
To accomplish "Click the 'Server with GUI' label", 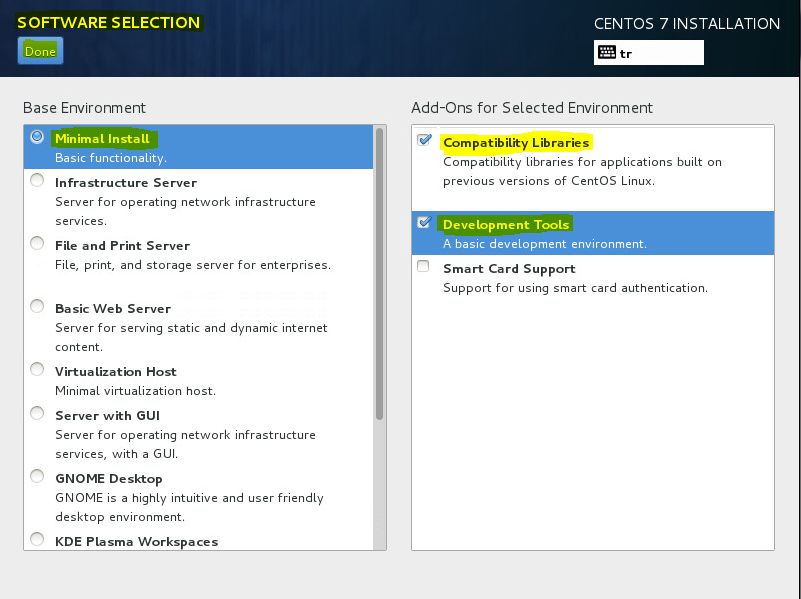I will pos(107,416).
